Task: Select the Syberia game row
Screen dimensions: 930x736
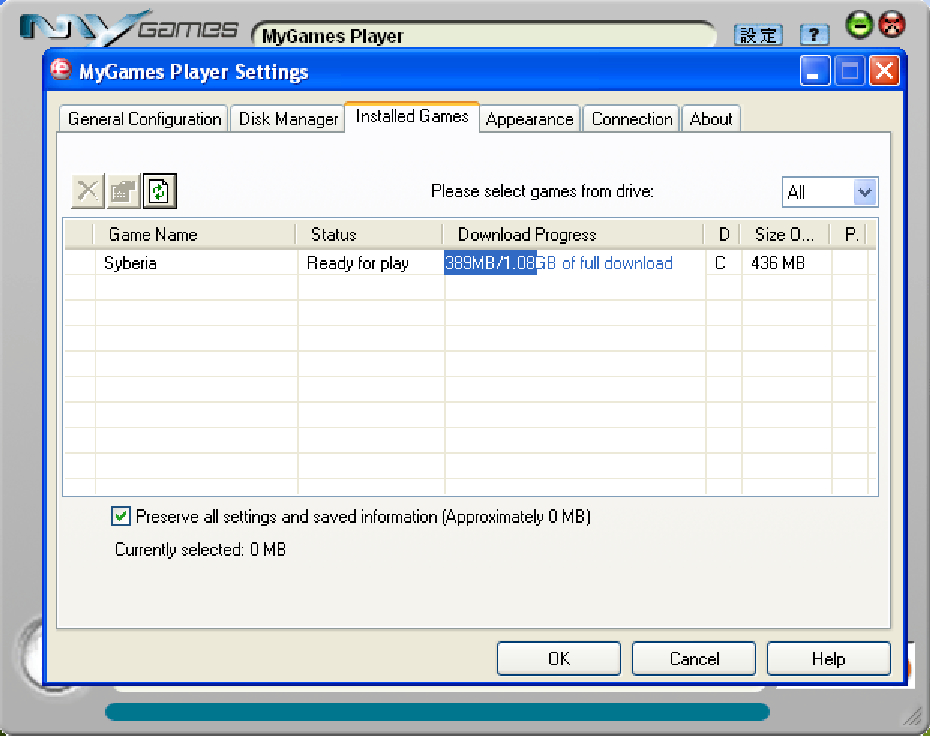Action: pos(470,263)
